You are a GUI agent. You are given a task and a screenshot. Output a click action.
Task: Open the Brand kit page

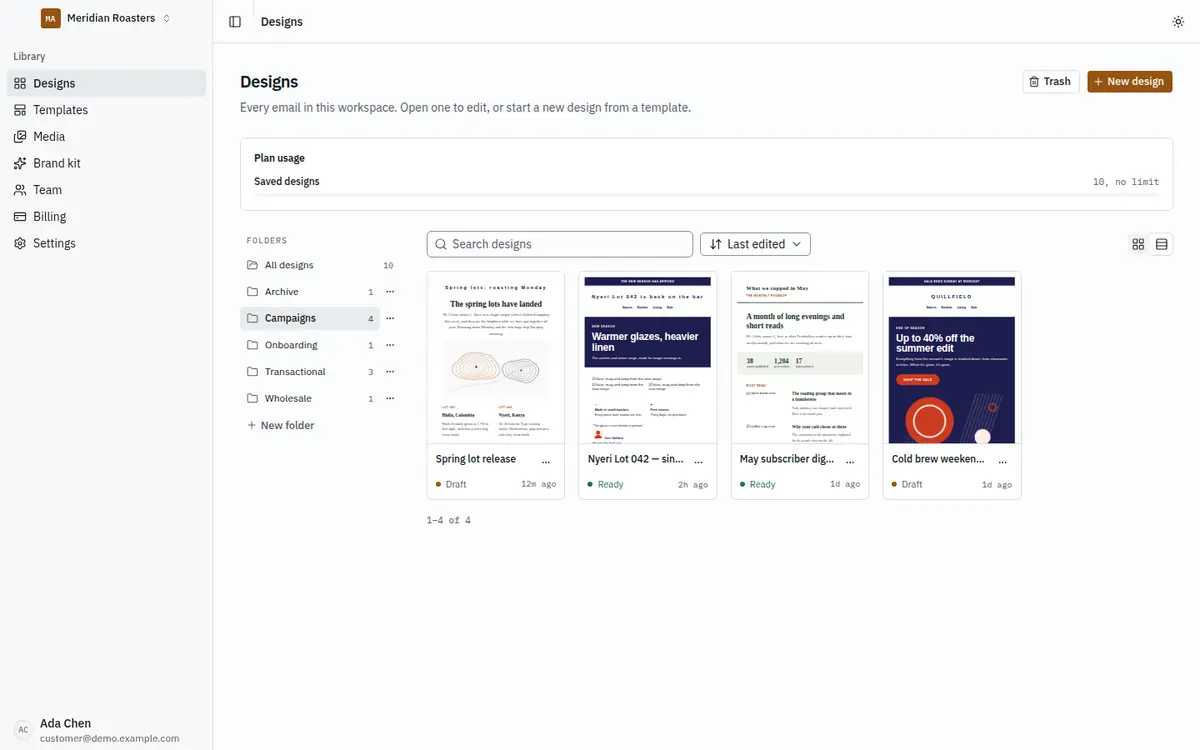106,163
